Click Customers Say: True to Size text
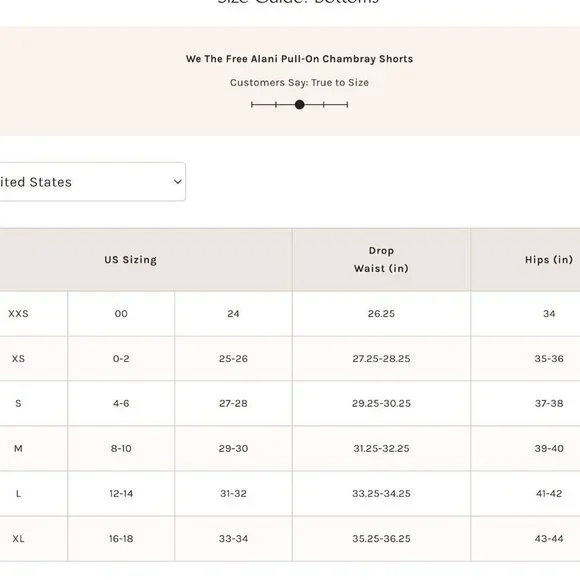The image size is (580, 580). click(299, 82)
